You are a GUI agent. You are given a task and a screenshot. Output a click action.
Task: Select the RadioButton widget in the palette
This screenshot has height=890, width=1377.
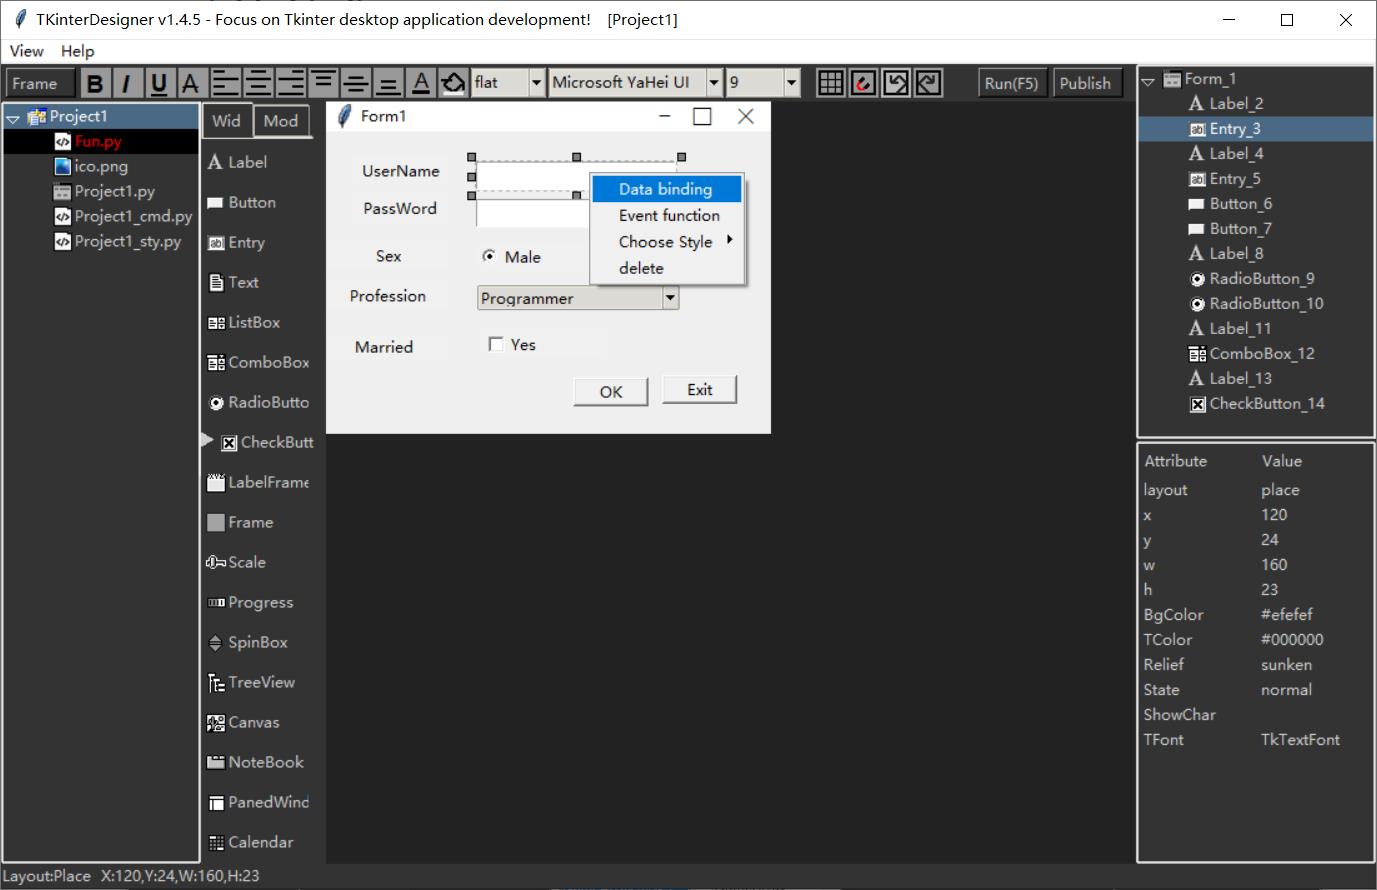click(x=258, y=402)
